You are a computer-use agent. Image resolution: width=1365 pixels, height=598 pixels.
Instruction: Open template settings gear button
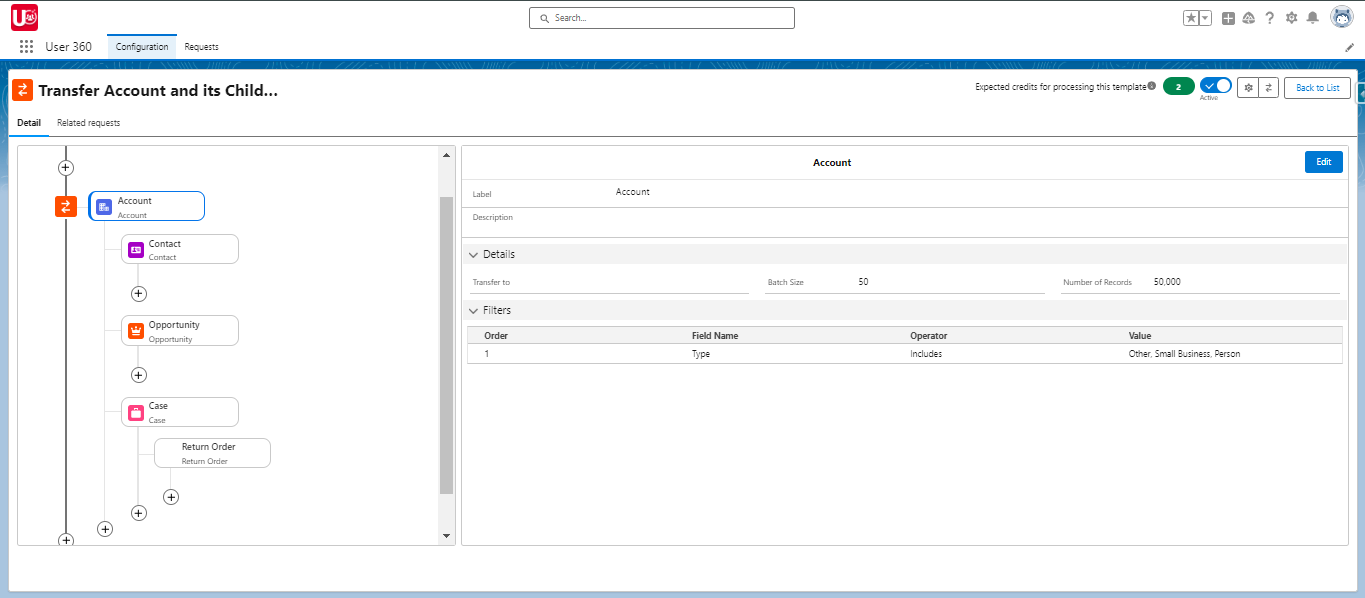click(x=1247, y=88)
